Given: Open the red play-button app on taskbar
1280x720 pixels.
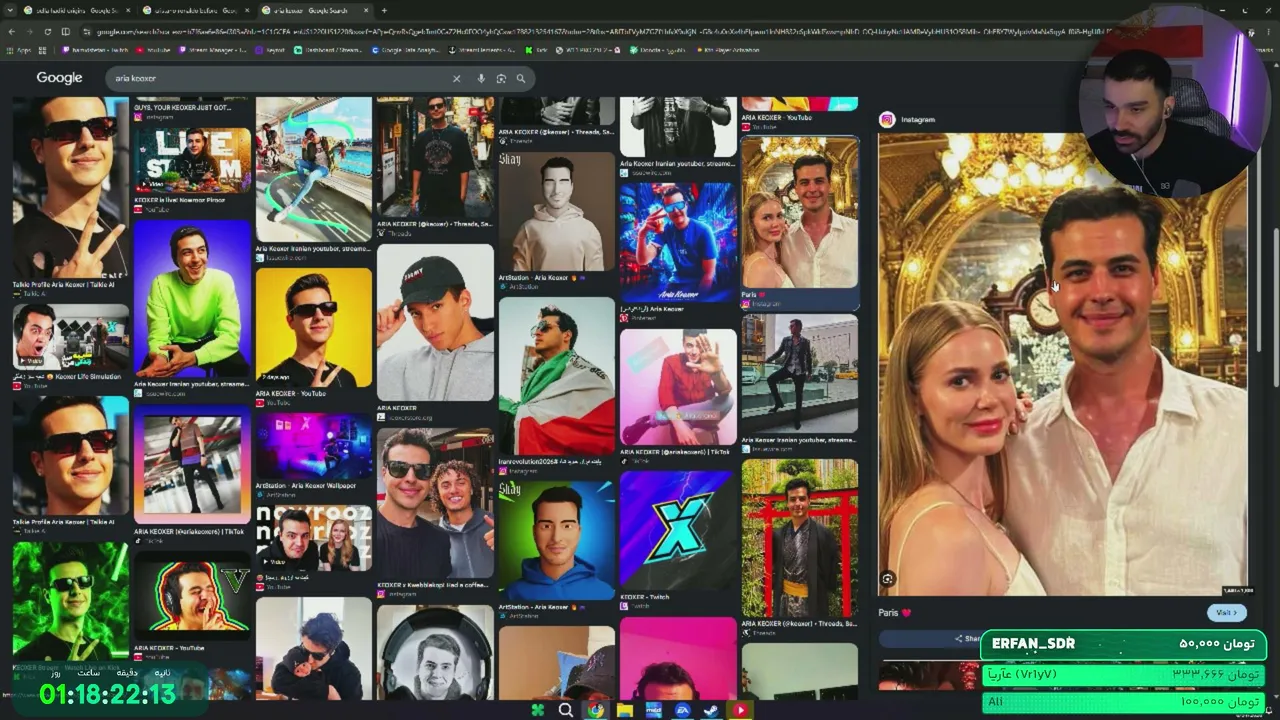Looking at the screenshot, I should (x=741, y=710).
